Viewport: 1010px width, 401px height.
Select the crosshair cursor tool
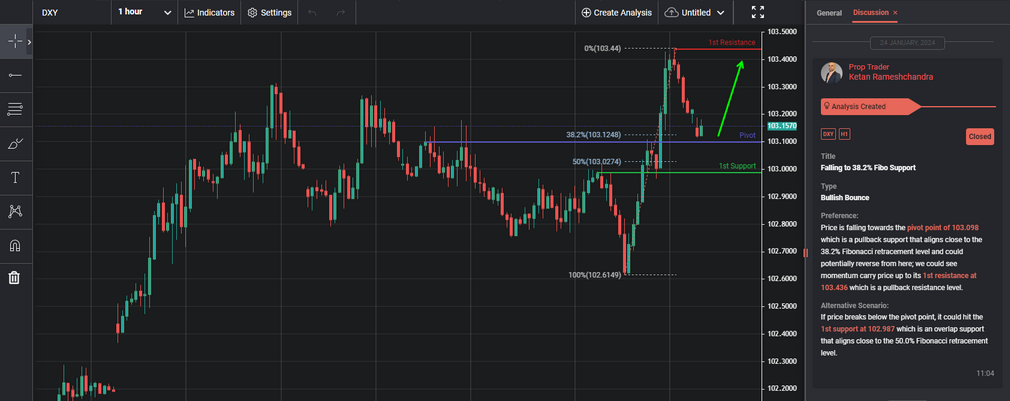15,41
